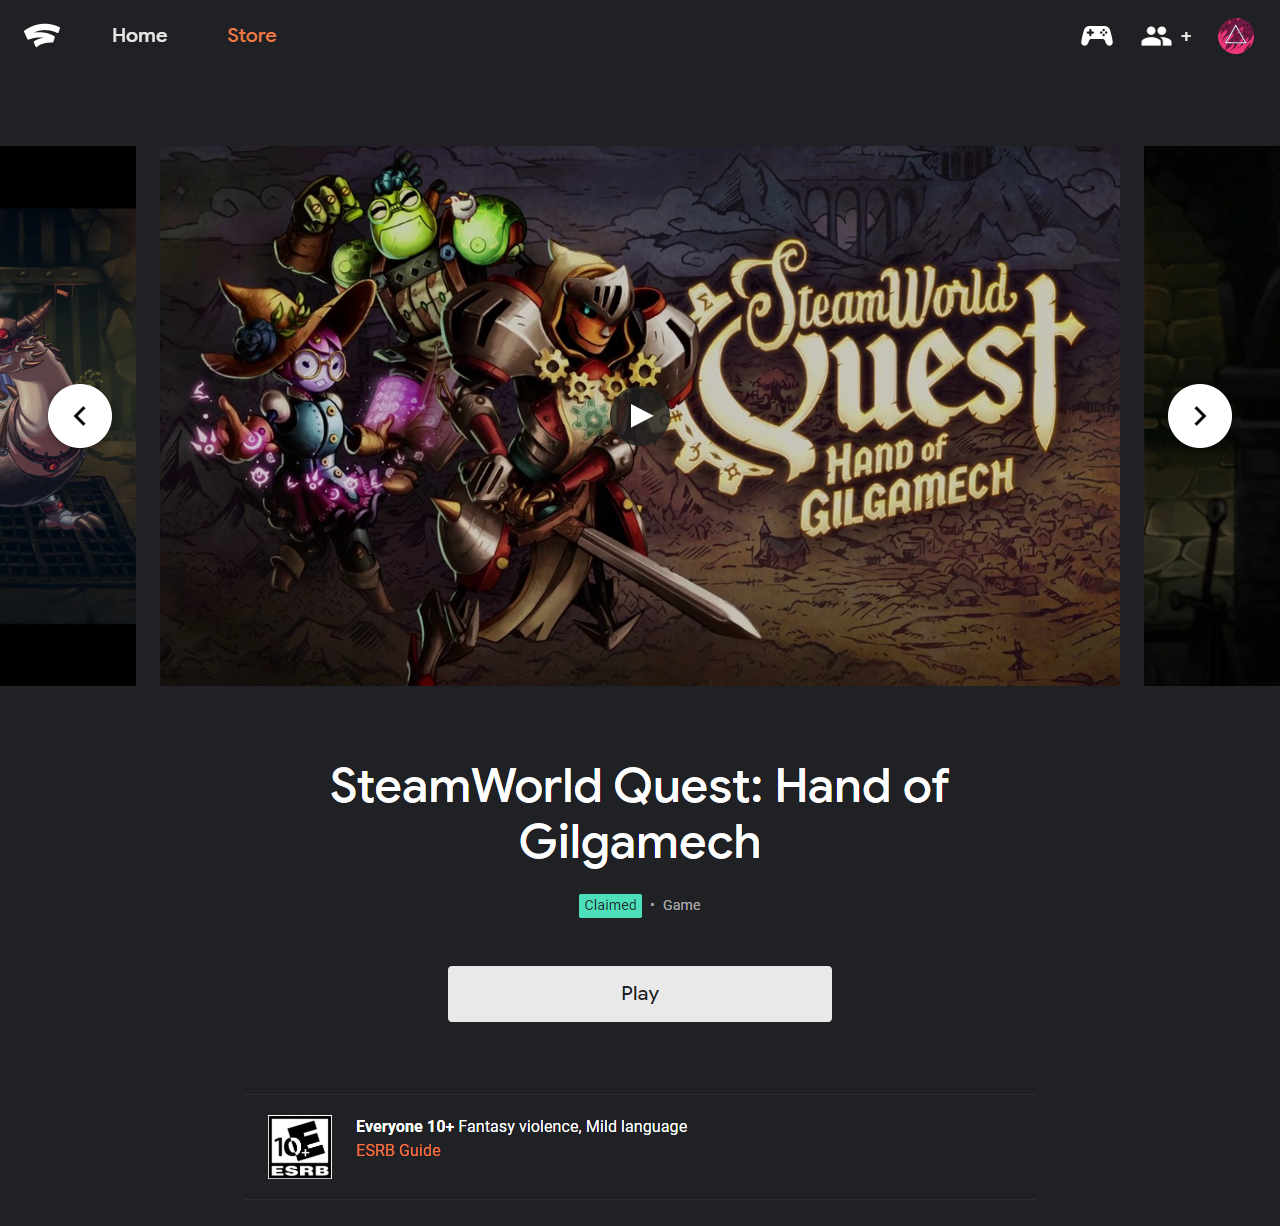Click the Hand of Gilgamech logo artwork
Image resolution: width=1280 pixels, height=1226 pixels.
[x=885, y=385]
